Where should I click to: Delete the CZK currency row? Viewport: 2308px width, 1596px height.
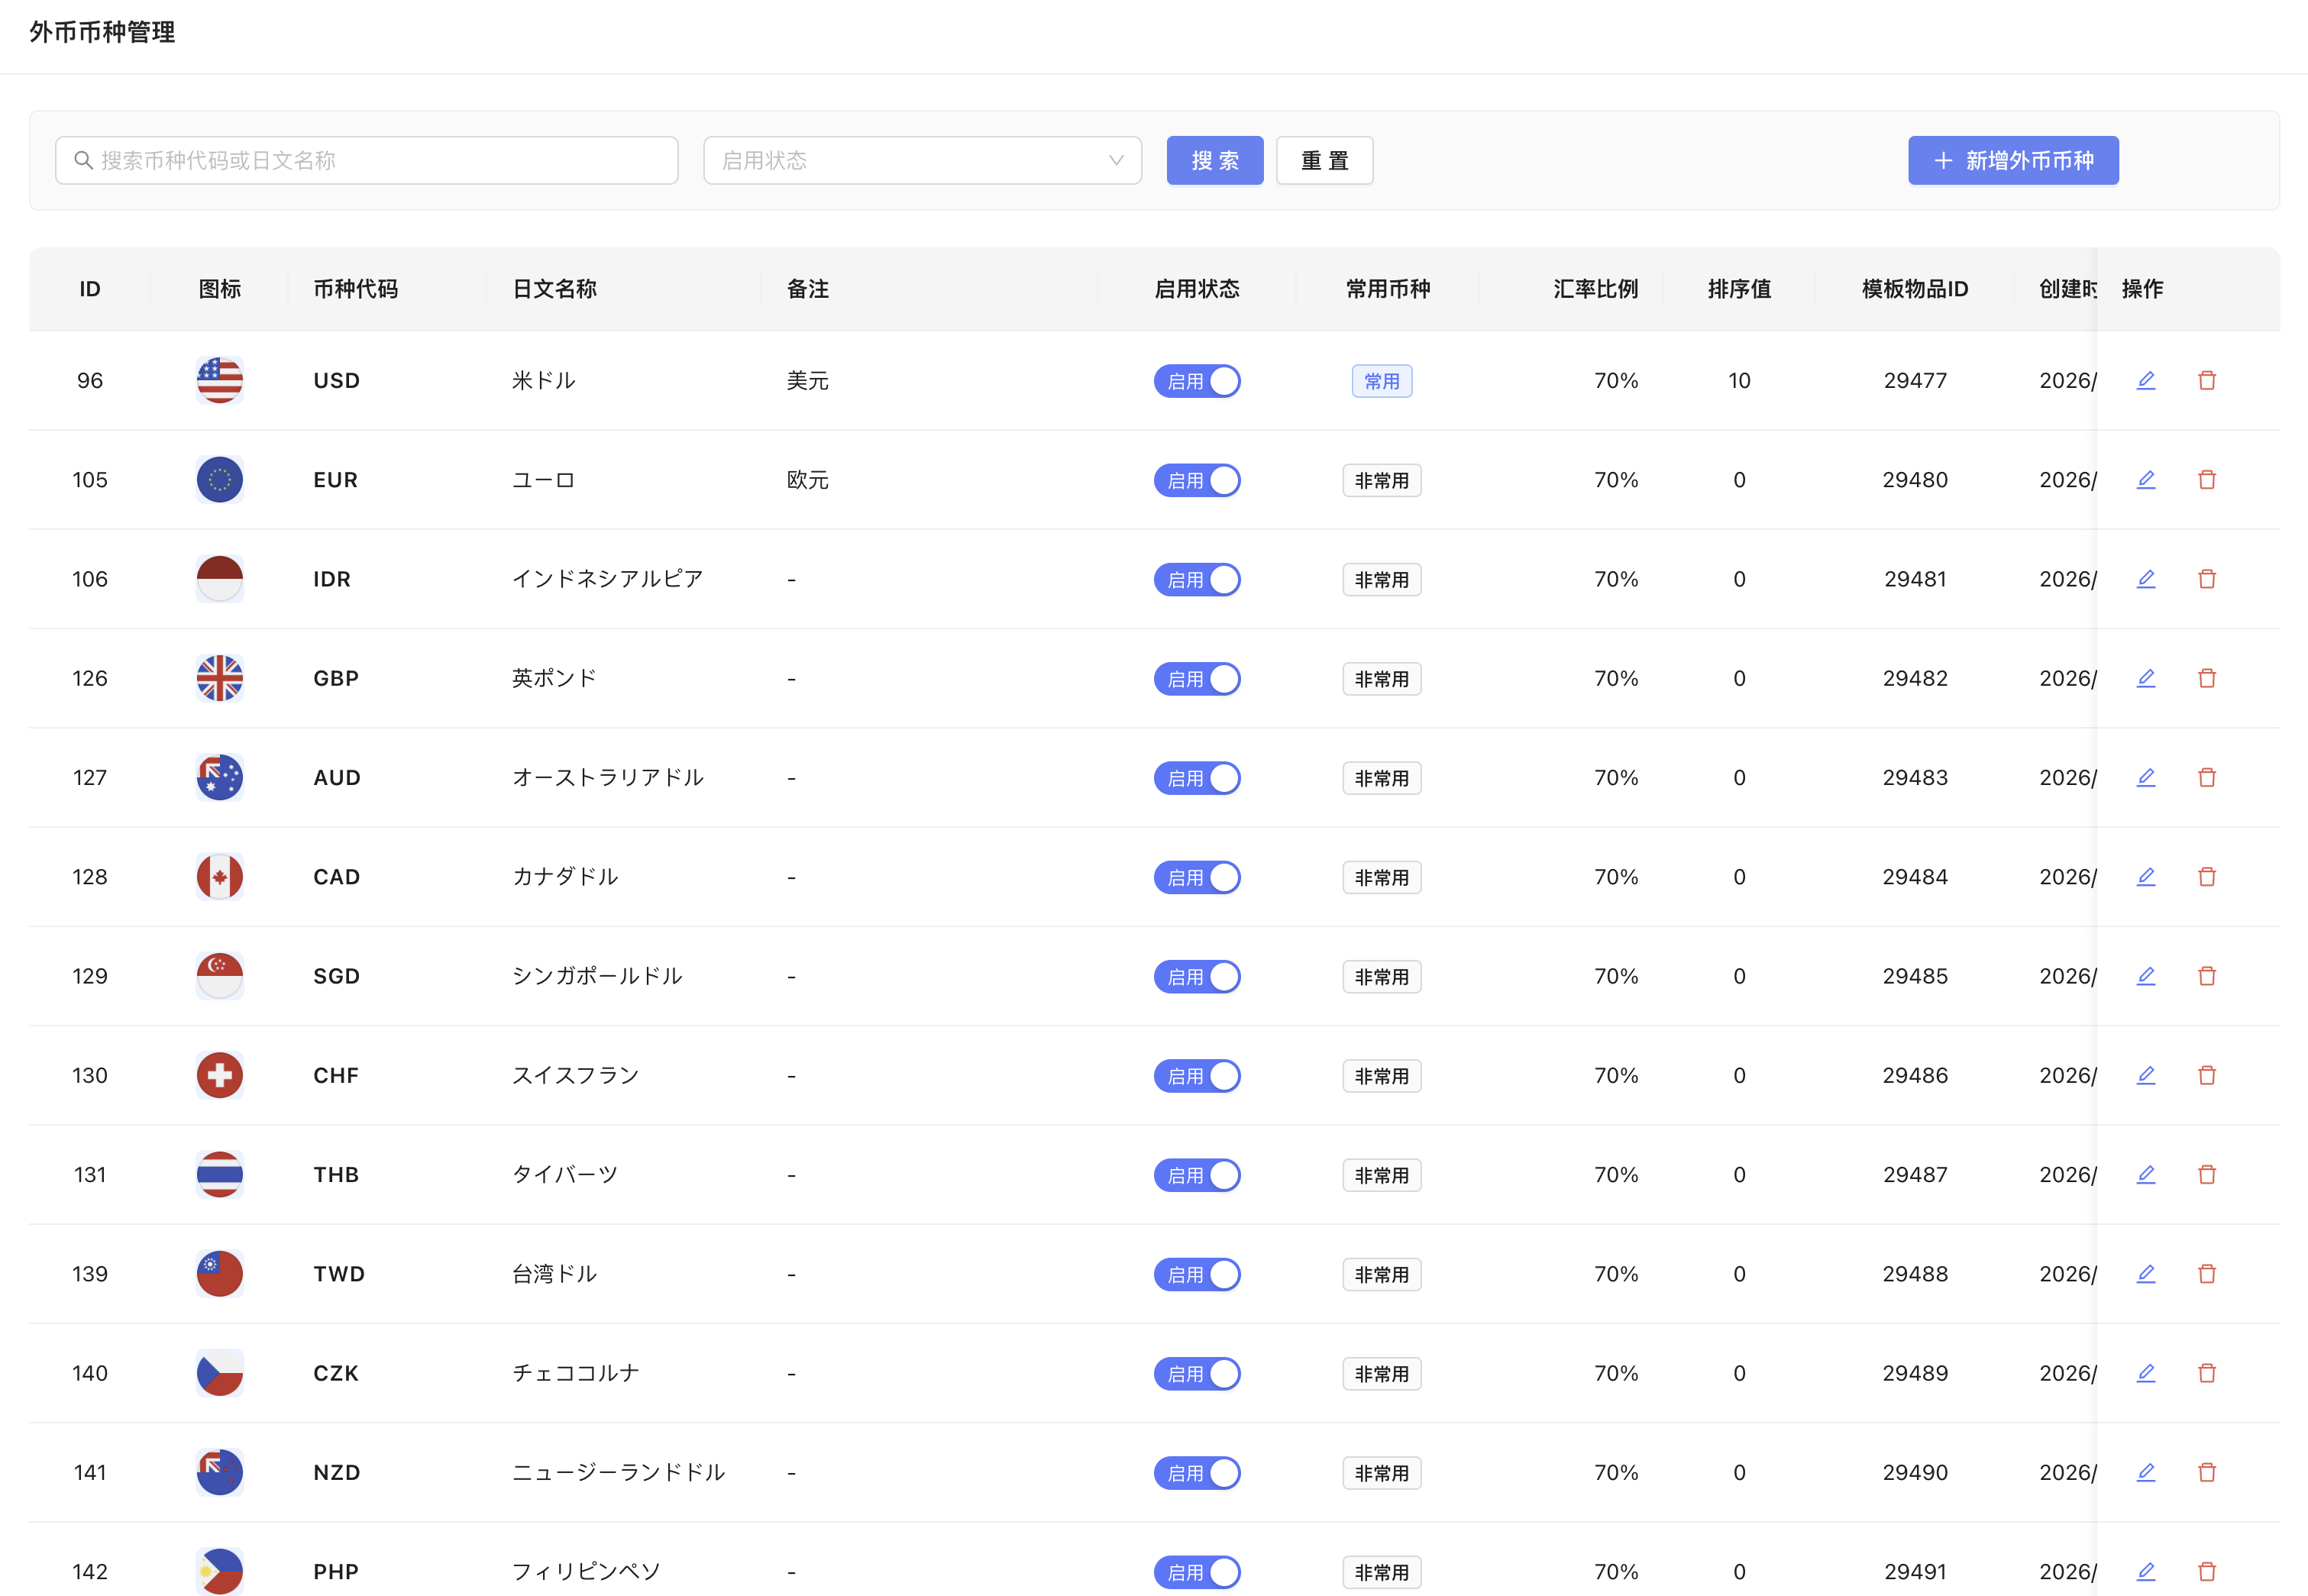(x=2206, y=1372)
